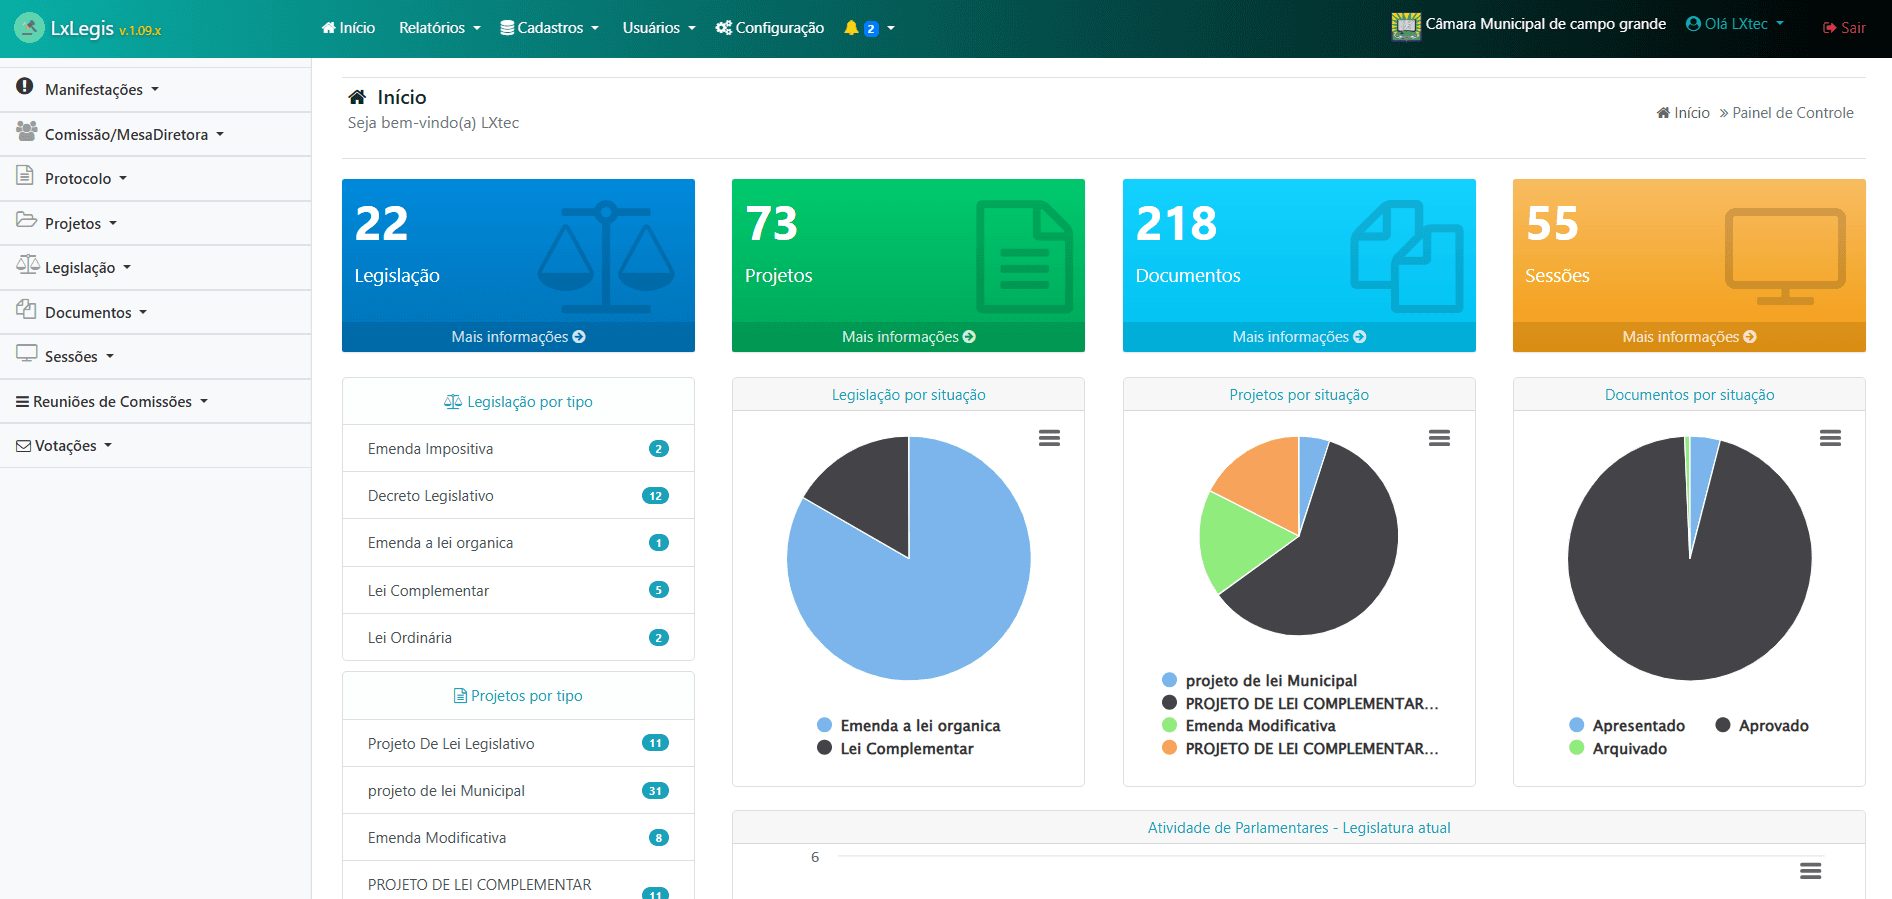Toggle the Emenda Modificativa legend series
This screenshot has width=1892, height=899.
1259,726
